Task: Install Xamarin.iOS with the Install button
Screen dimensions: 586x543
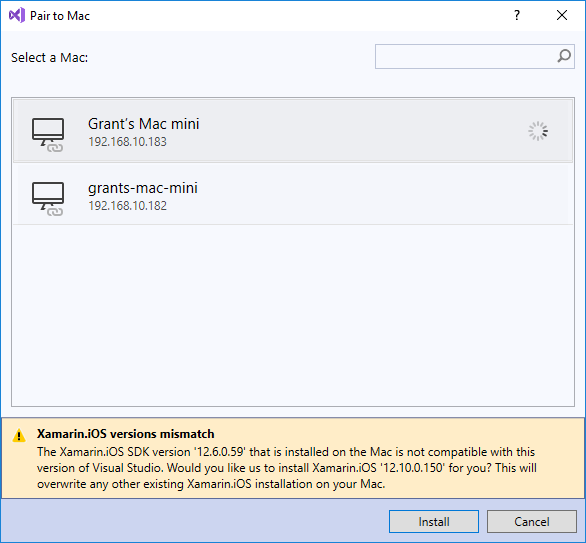Action: pyautogui.click(x=434, y=521)
